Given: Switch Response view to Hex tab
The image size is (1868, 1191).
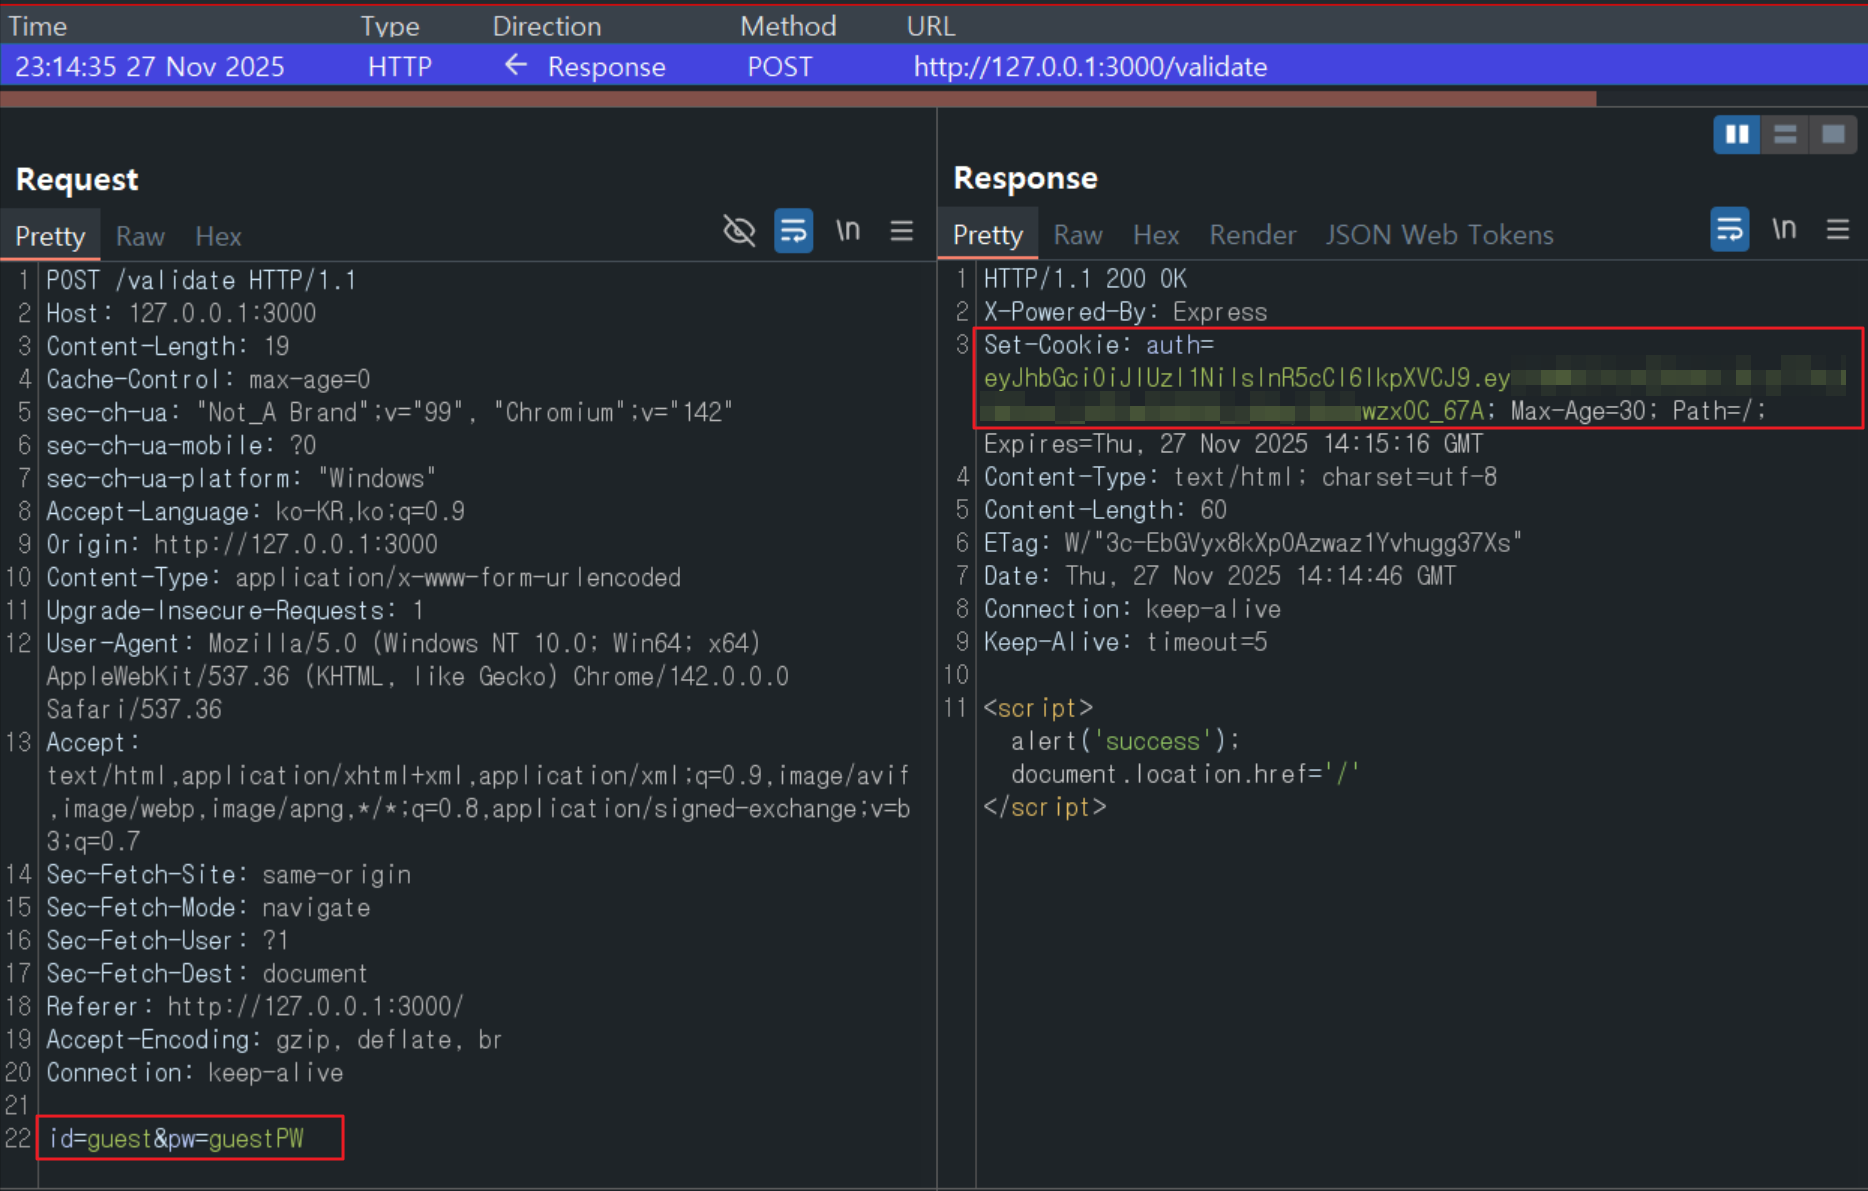Looking at the screenshot, I should (1155, 235).
